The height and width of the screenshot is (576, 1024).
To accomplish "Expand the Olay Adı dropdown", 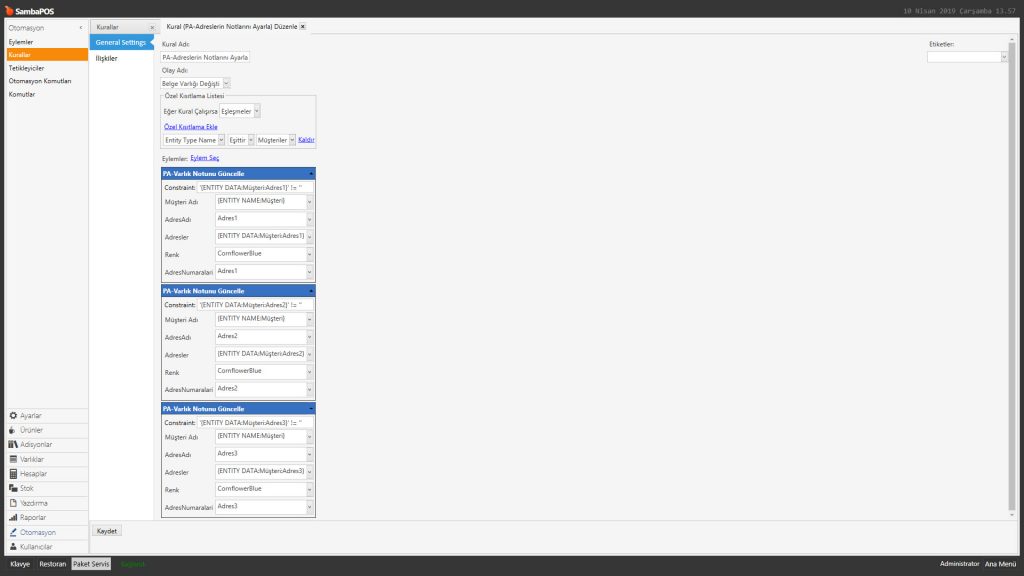I will (226, 84).
